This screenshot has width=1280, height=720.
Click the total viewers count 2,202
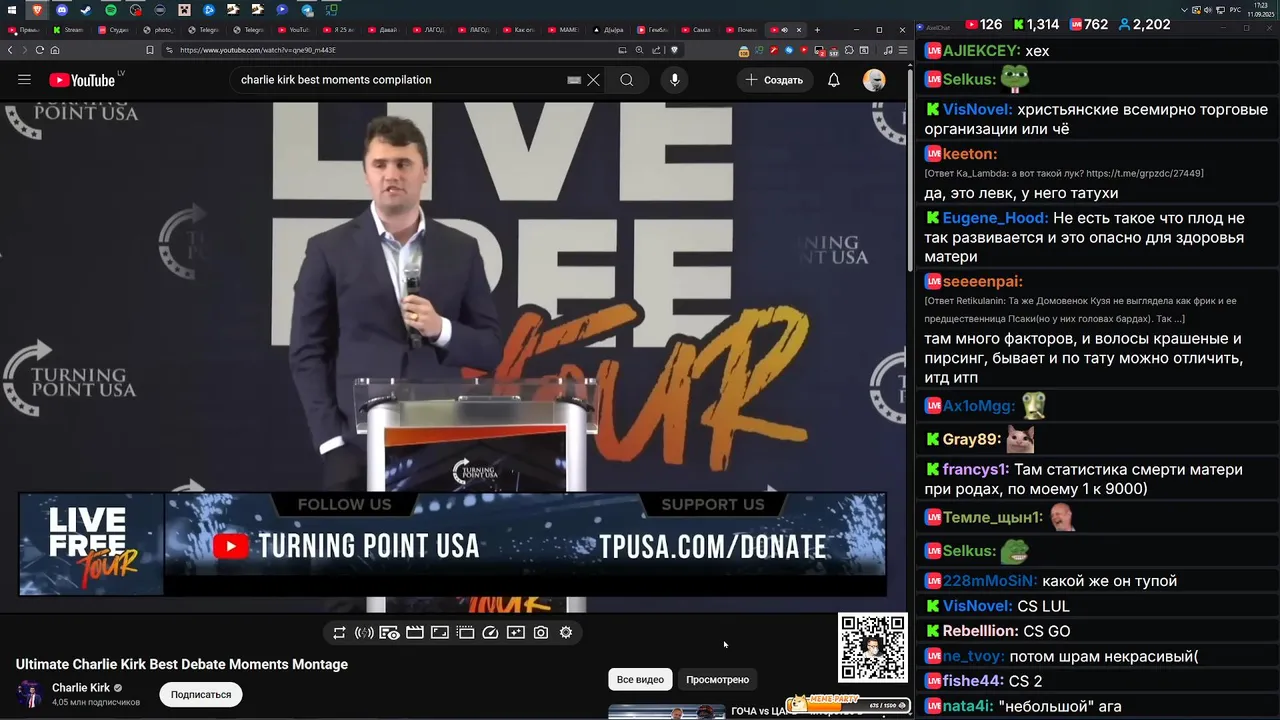[1144, 24]
